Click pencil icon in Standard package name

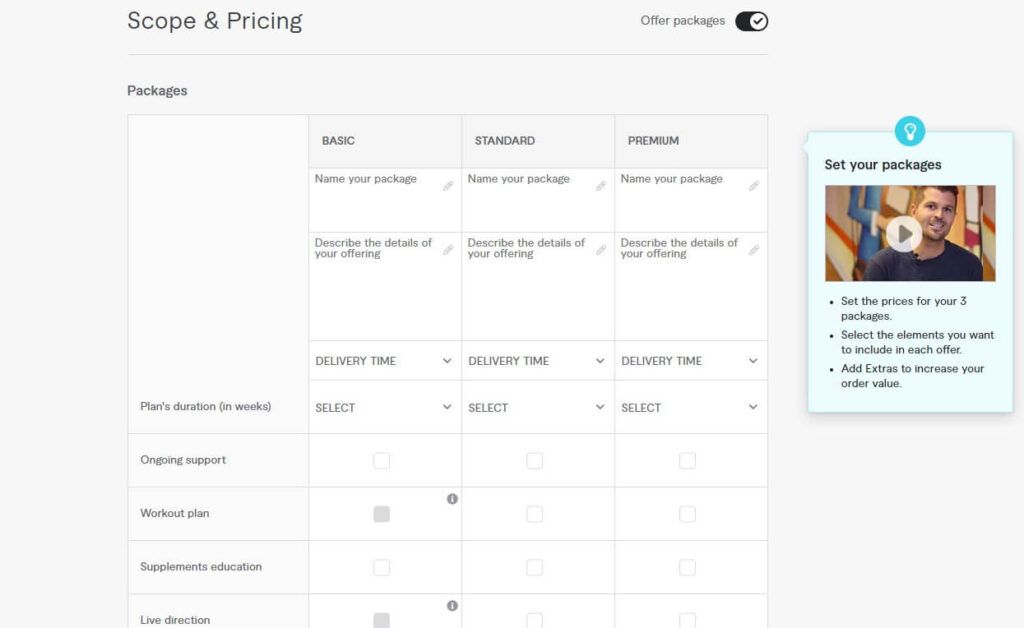601,186
